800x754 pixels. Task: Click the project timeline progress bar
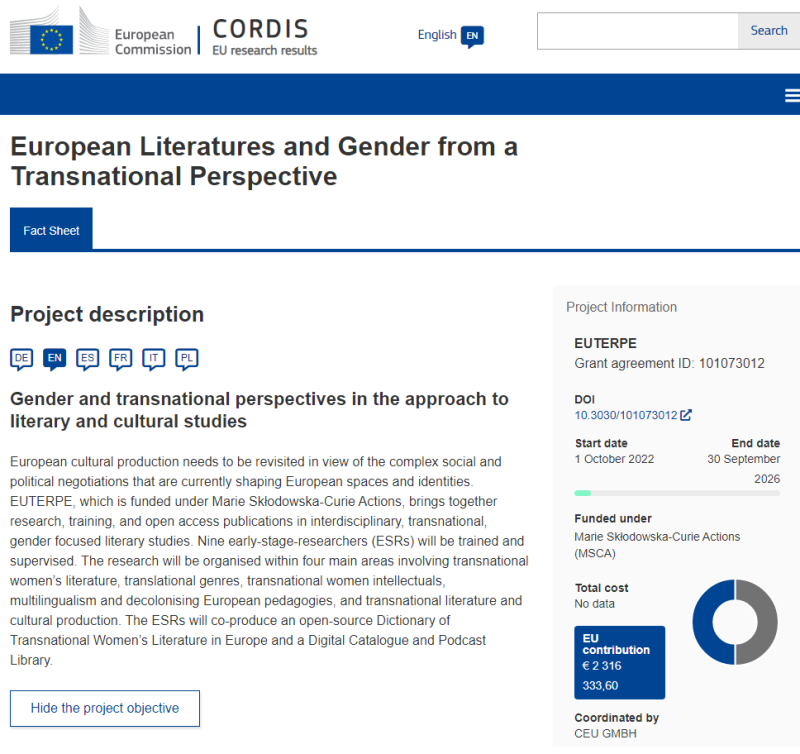pyautogui.click(x=677, y=493)
